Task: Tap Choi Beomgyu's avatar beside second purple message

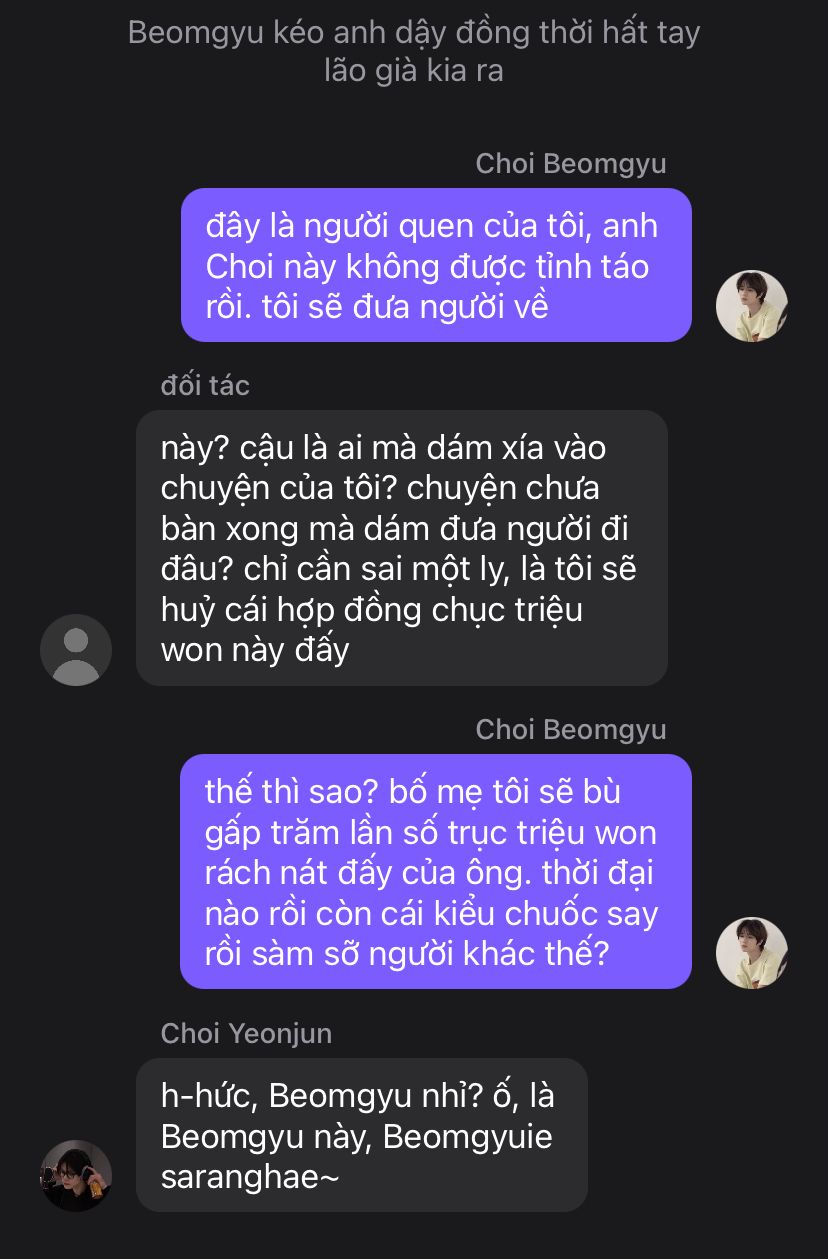Action: click(752, 953)
